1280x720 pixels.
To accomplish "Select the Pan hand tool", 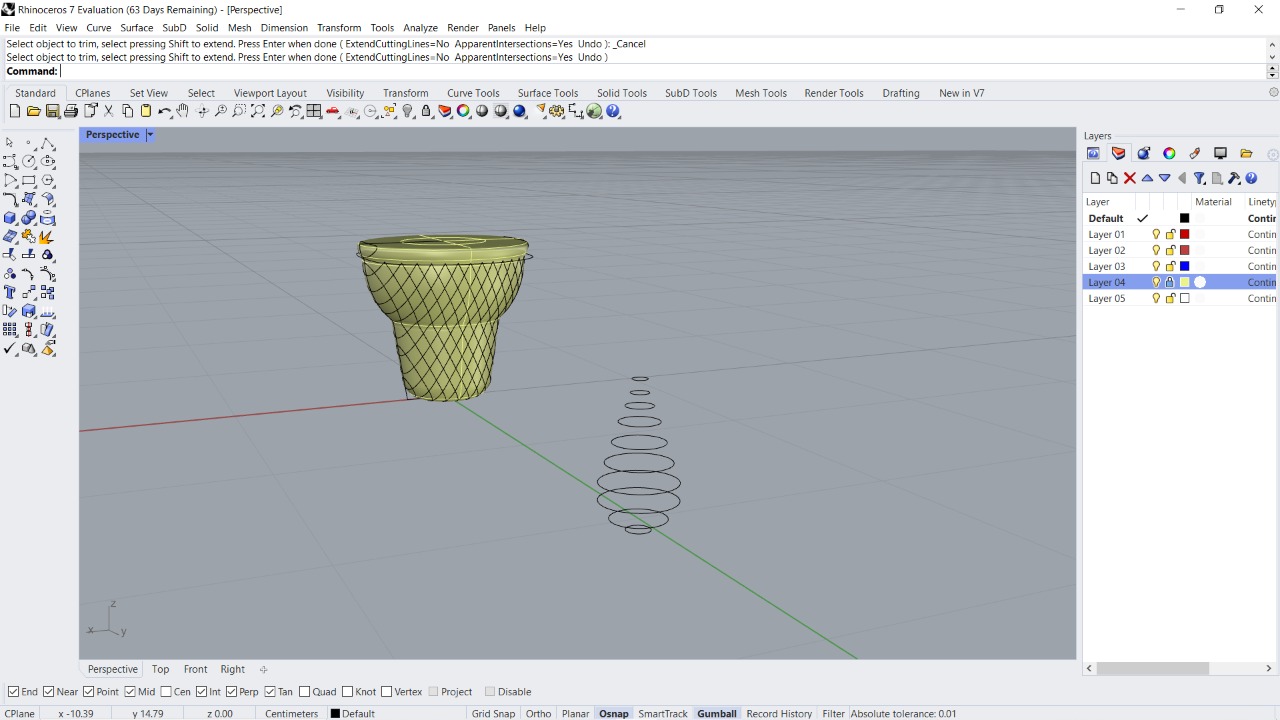I will coord(183,111).
